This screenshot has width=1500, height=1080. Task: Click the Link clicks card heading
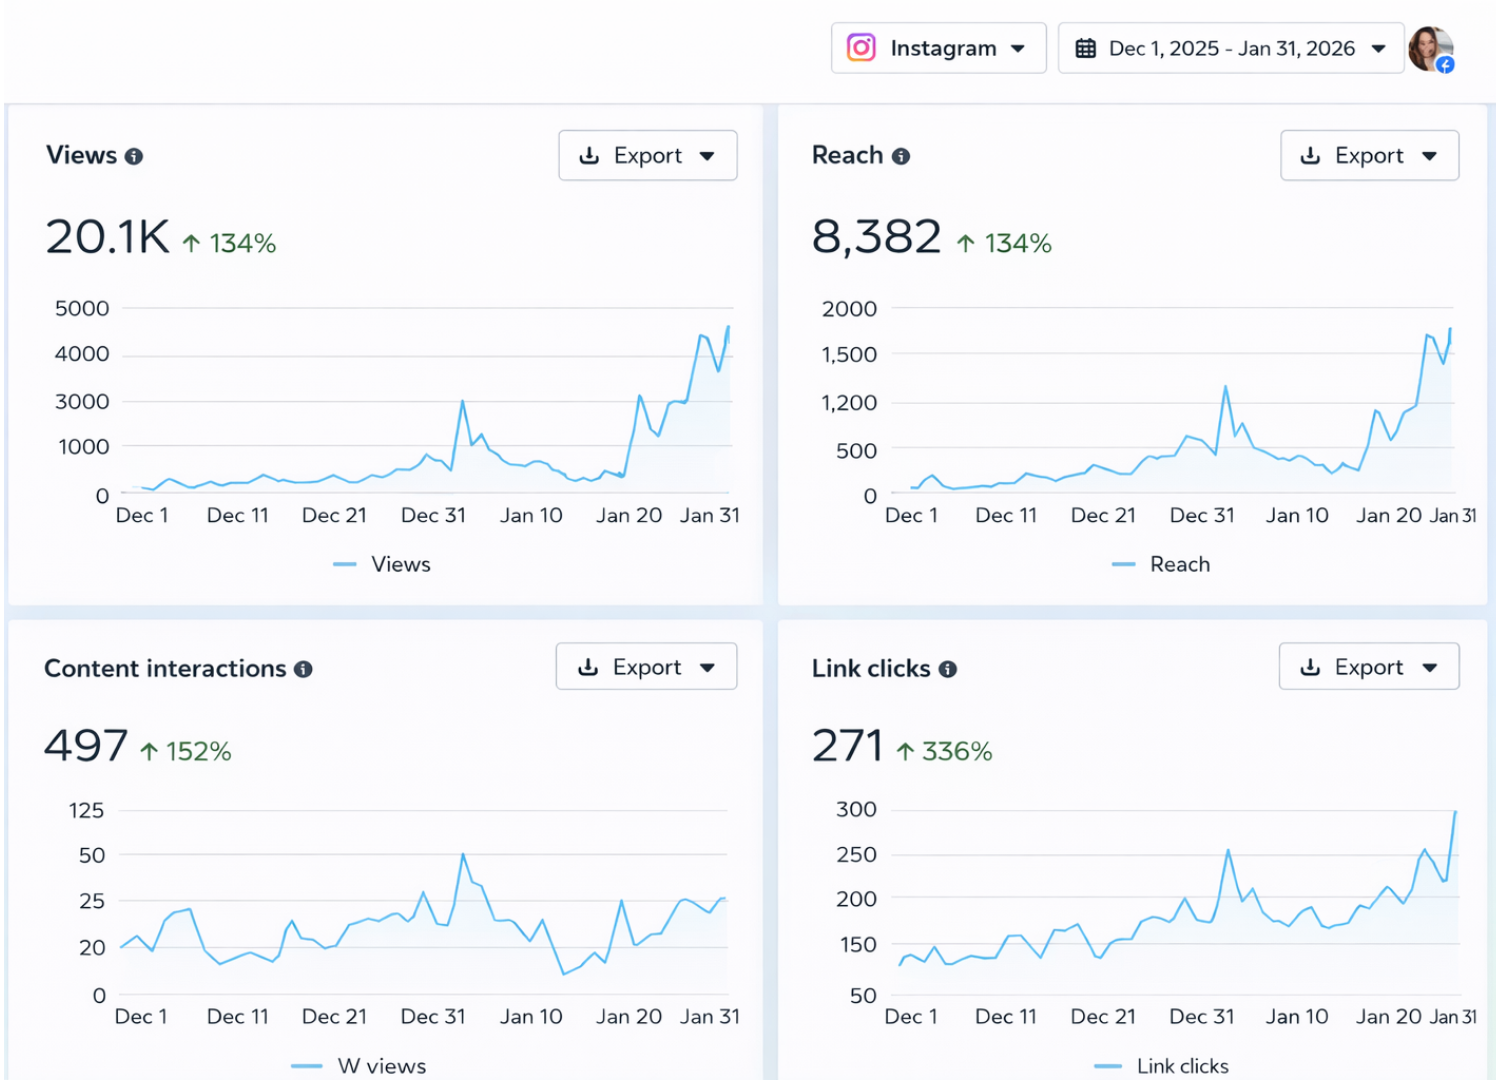(871, 668)
